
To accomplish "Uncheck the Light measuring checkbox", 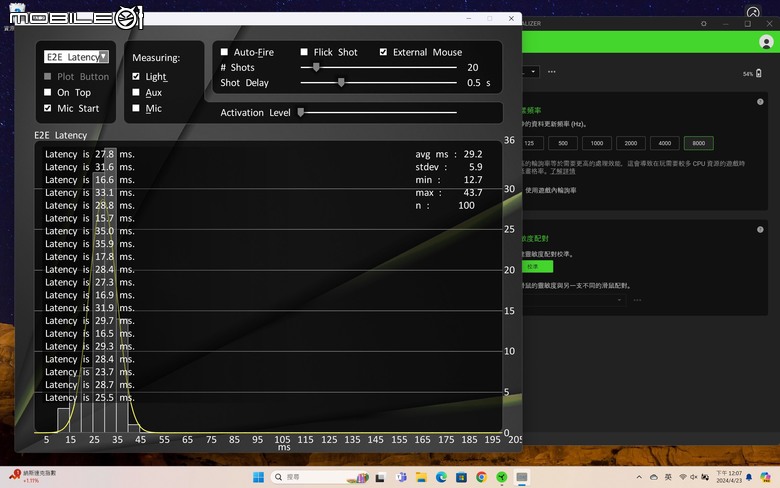I will point(136,76).
